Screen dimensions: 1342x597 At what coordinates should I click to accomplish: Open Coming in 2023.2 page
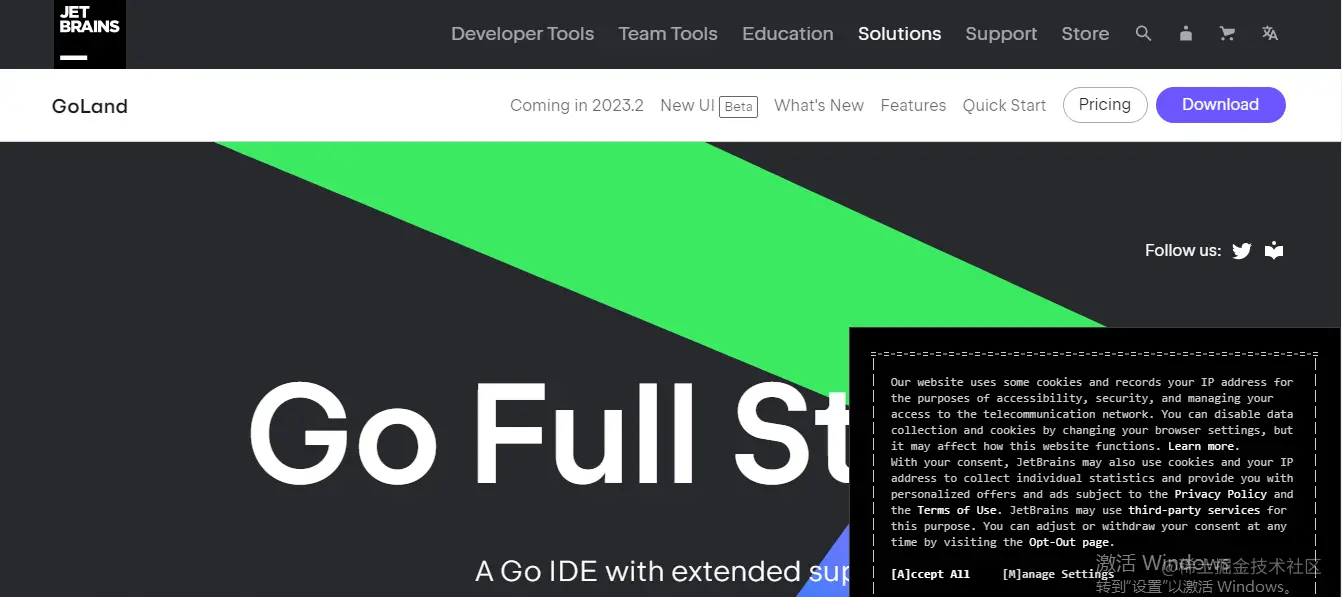(577, 105)
